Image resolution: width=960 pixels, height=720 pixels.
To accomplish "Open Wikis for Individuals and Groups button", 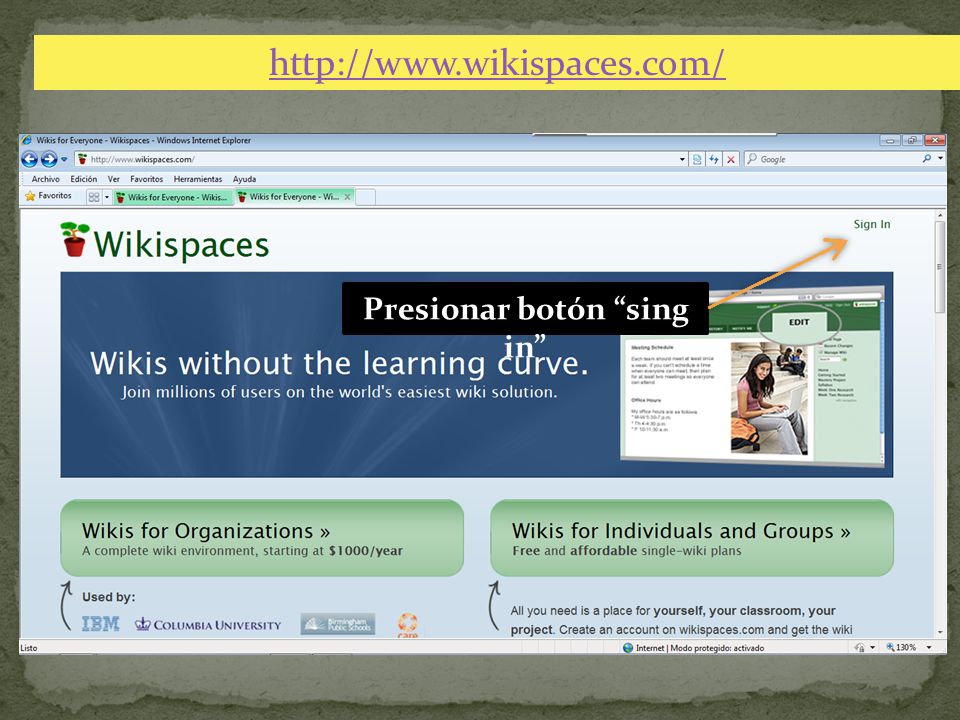I will pyautogui.click(x=692, y=538).
